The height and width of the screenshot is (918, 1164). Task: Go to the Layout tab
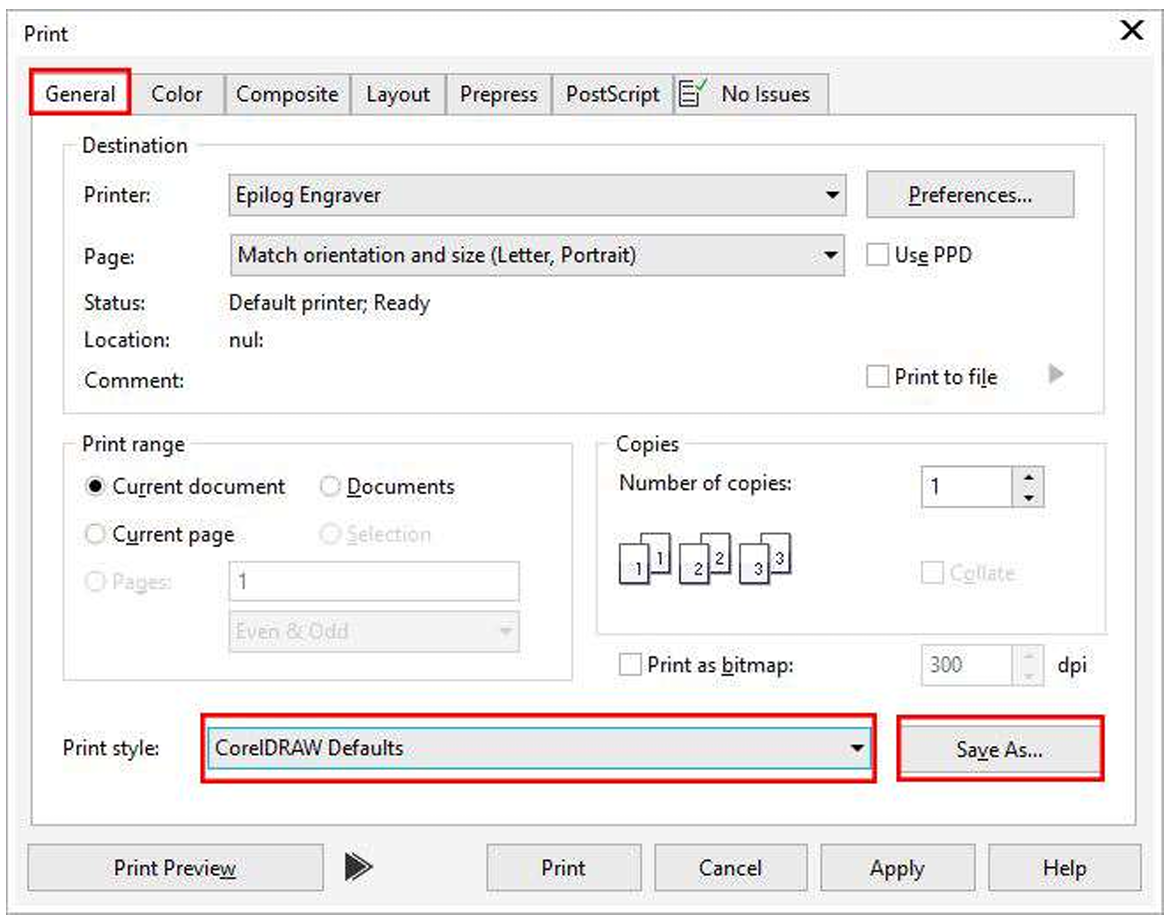[397, 95]
